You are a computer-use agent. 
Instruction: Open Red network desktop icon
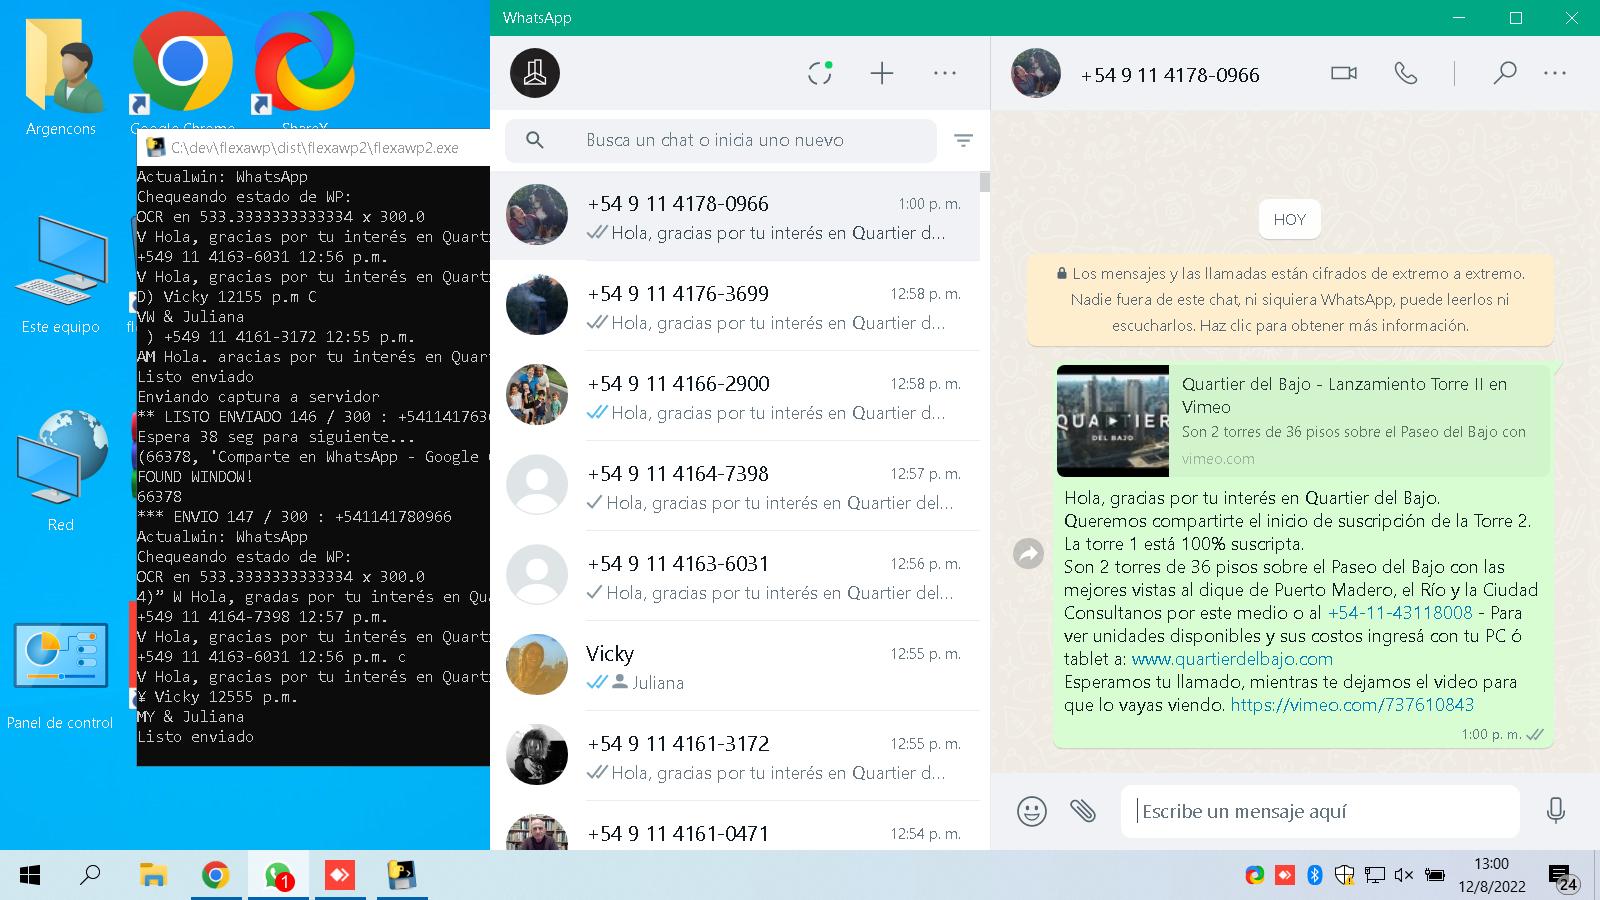(x=61, y=470)
